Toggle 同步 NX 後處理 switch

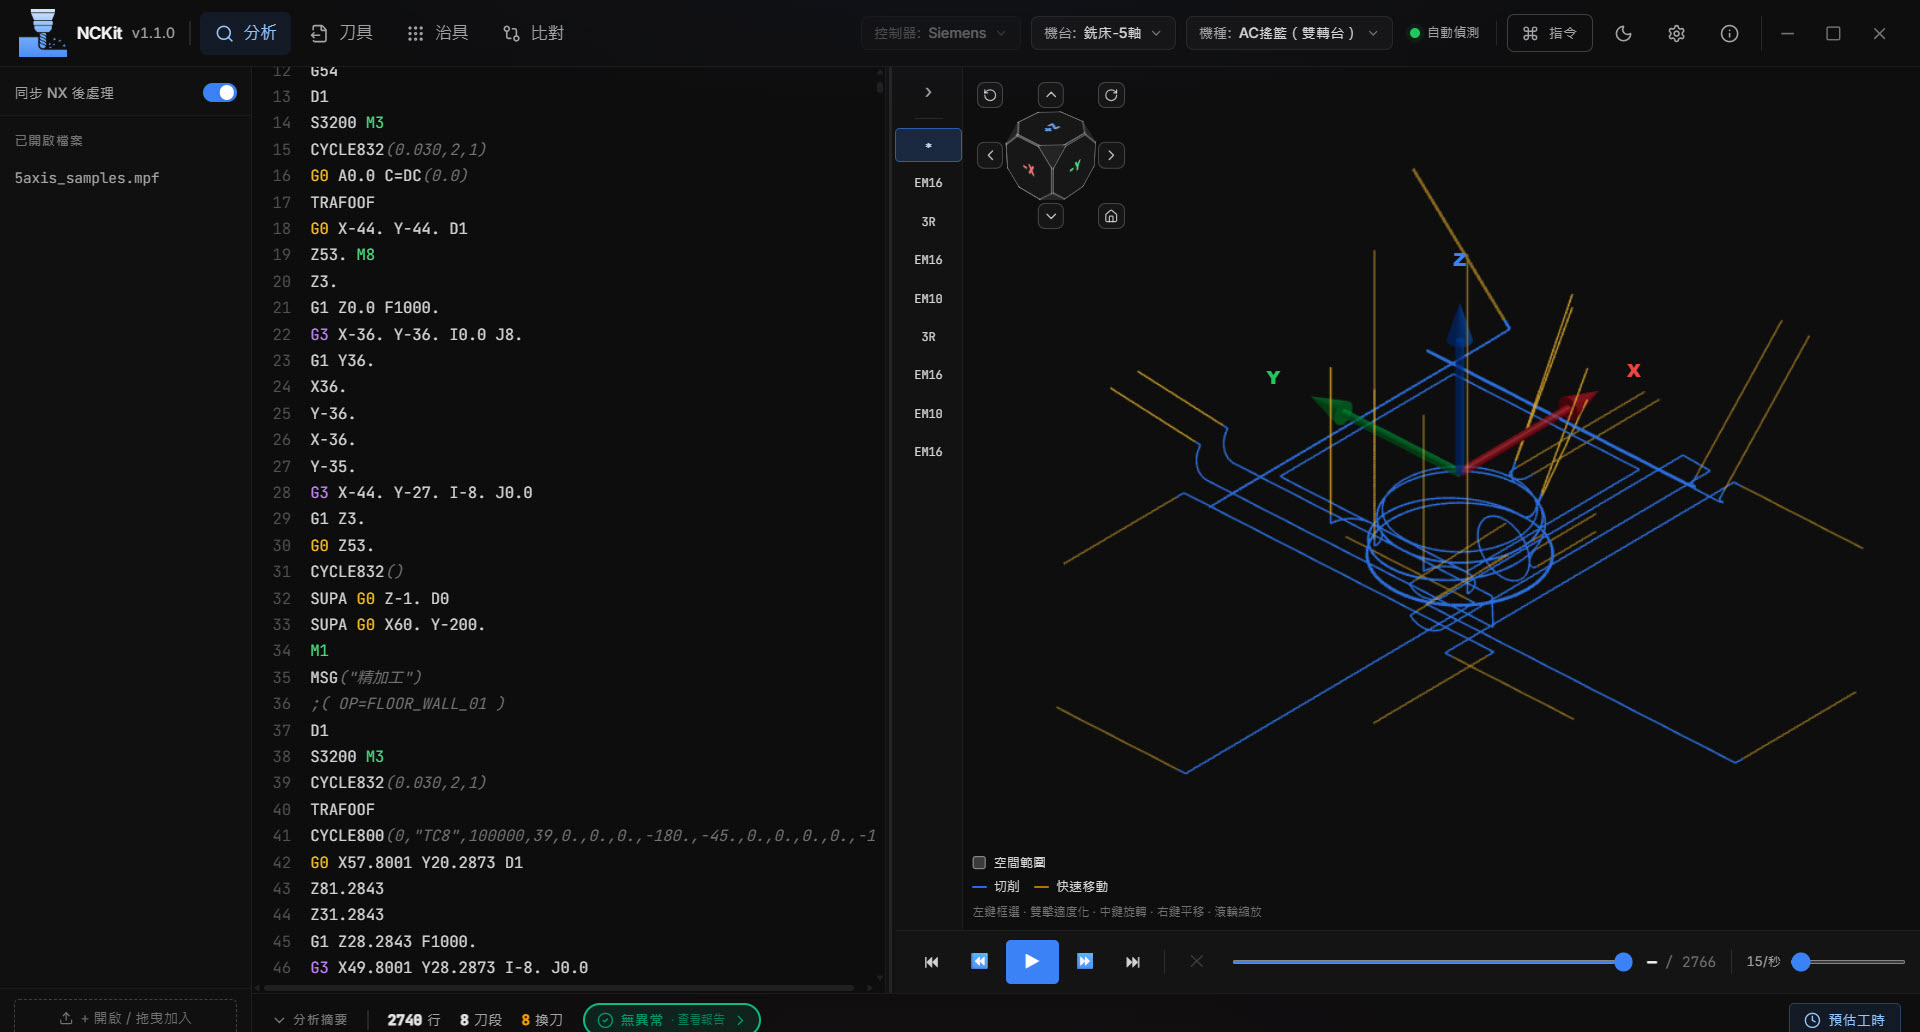[220, 92]
